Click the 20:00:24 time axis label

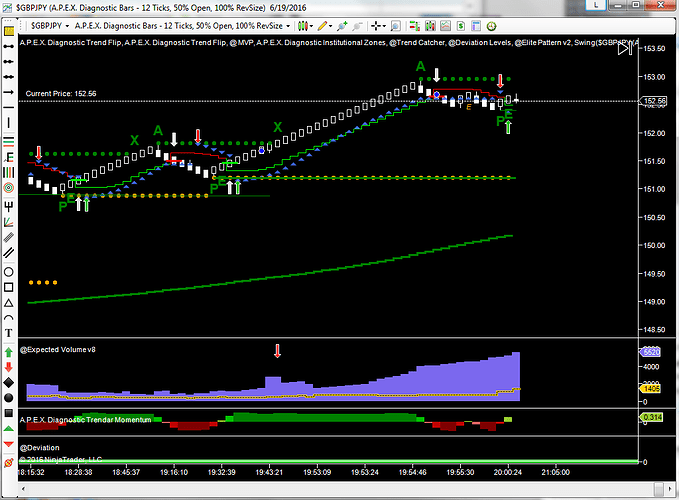[508, 472]
